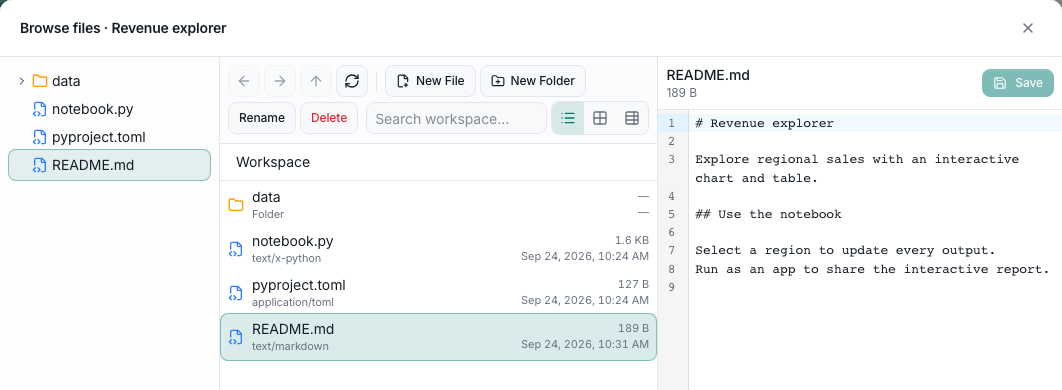The width and height of the screenshot is (1062, 390).
Task: Switch to grid view
Action: tap(599, 118)
